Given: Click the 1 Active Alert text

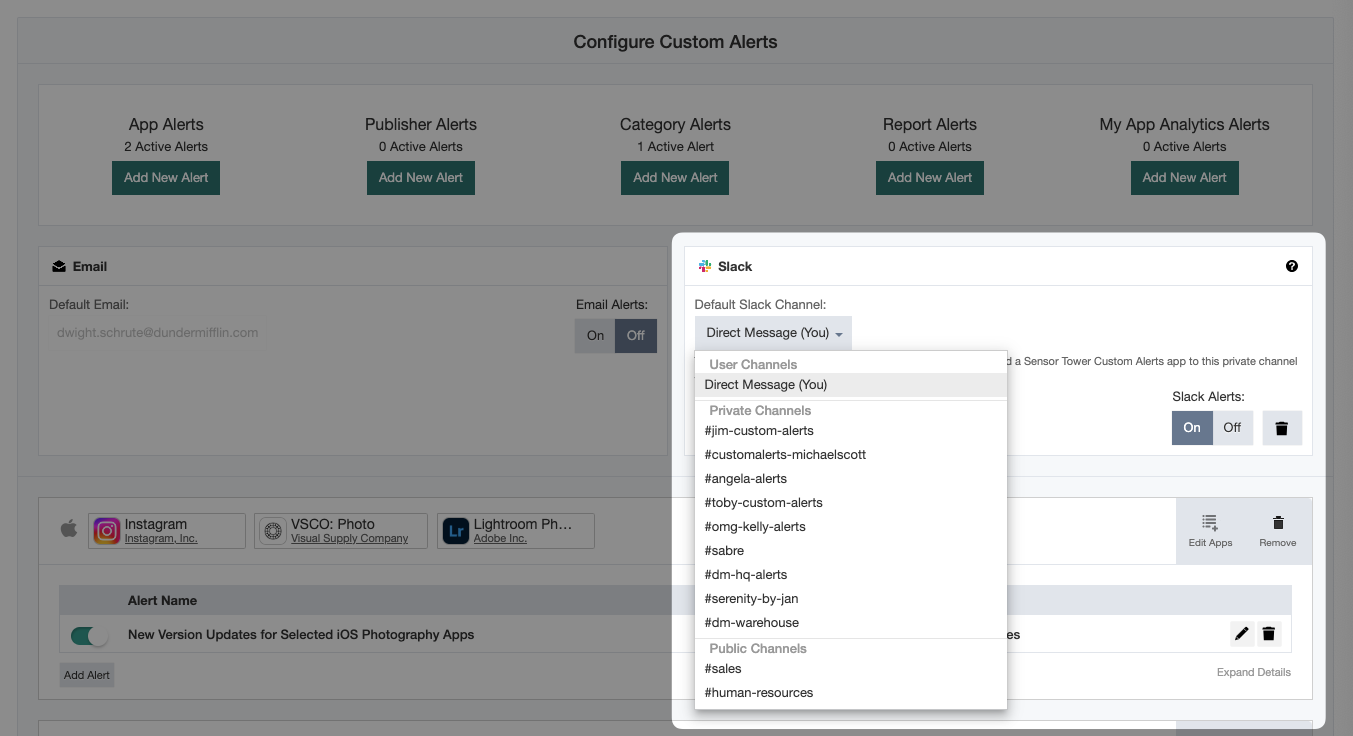Looking at the screenshot, I should click(x=675, y=147).
